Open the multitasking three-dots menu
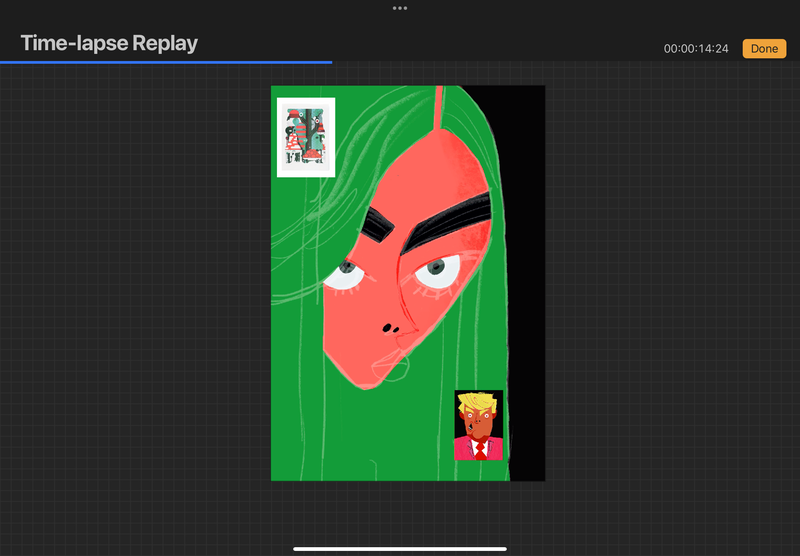Screen dimensions: 800x556 (400, 7)
